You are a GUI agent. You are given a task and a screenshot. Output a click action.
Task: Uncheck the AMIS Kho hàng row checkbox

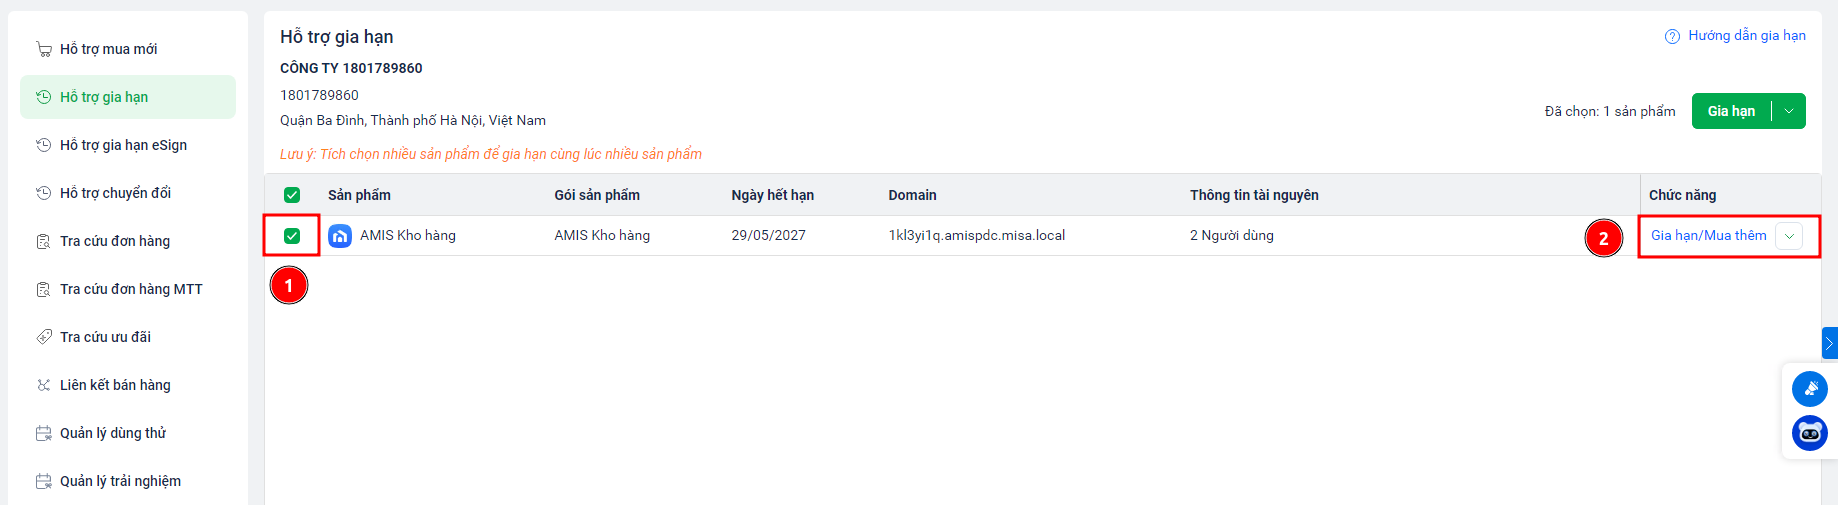coord(292,236)
